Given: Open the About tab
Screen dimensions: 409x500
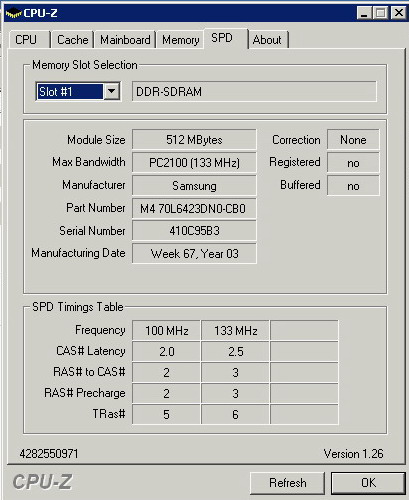Looking at the screenshot, I should (x=267, y=40).
